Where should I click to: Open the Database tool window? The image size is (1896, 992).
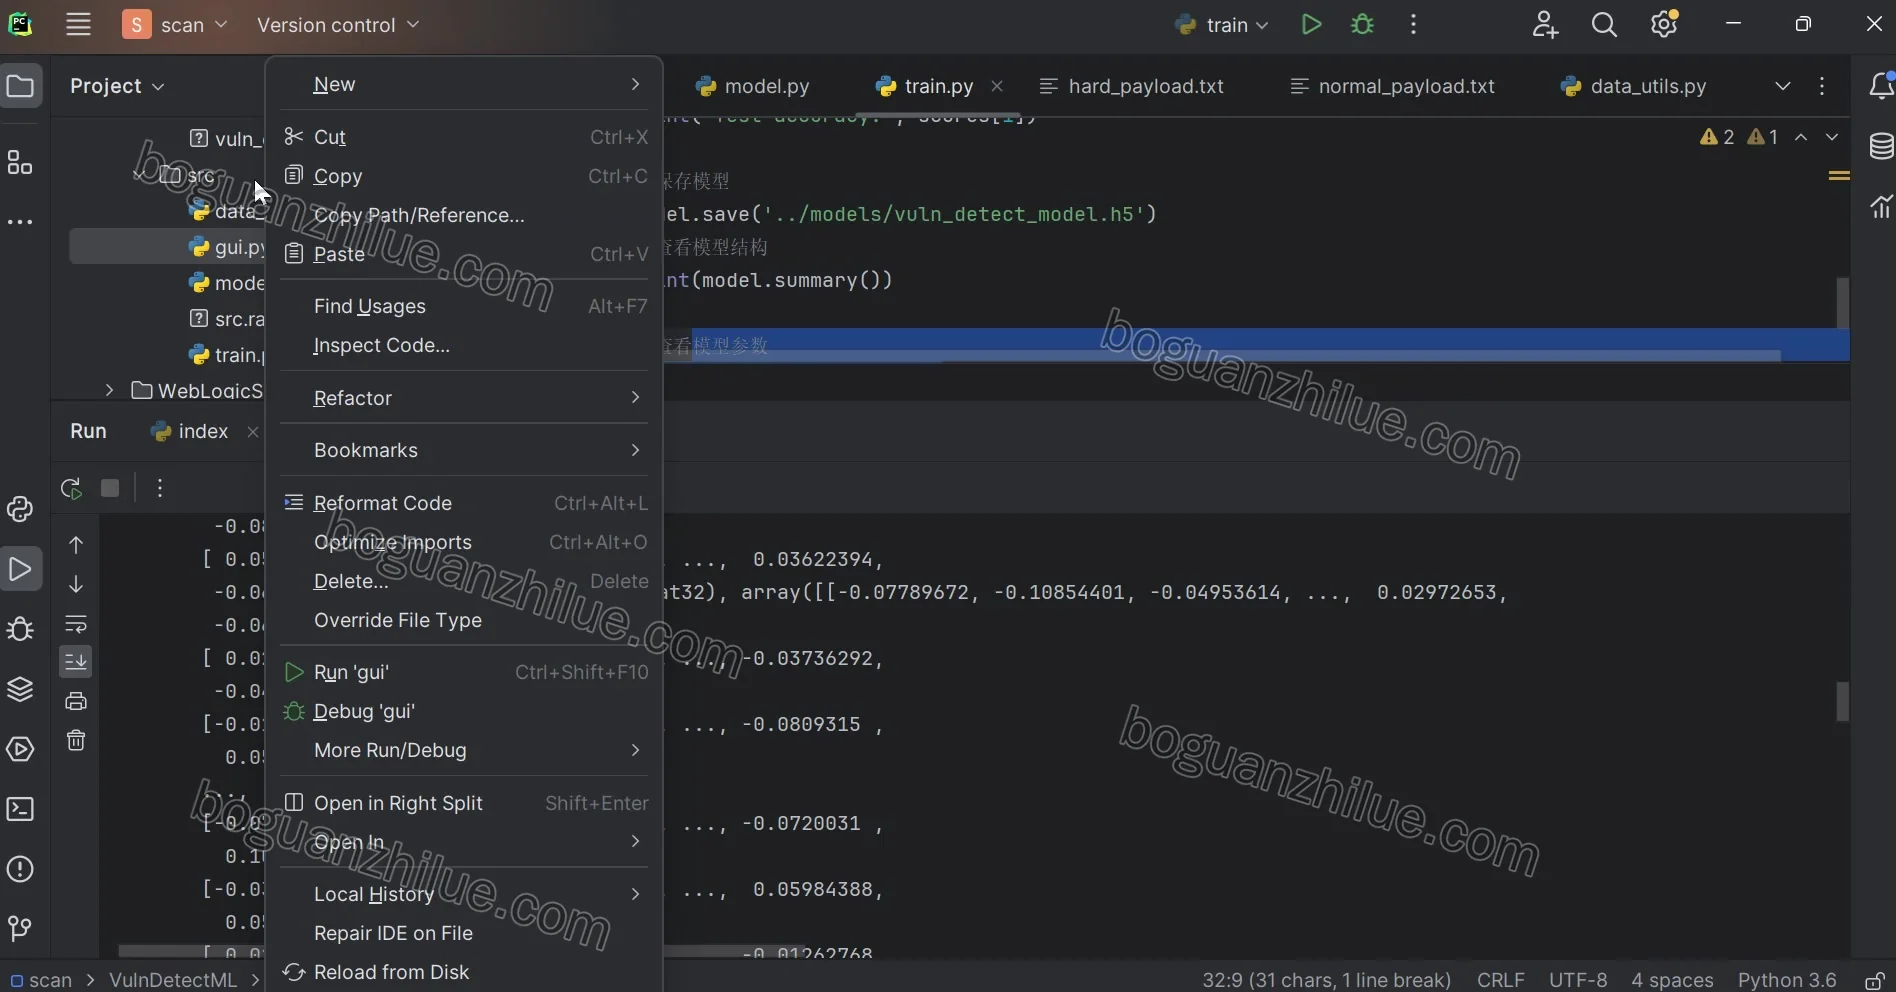[x=1881, y=146]
